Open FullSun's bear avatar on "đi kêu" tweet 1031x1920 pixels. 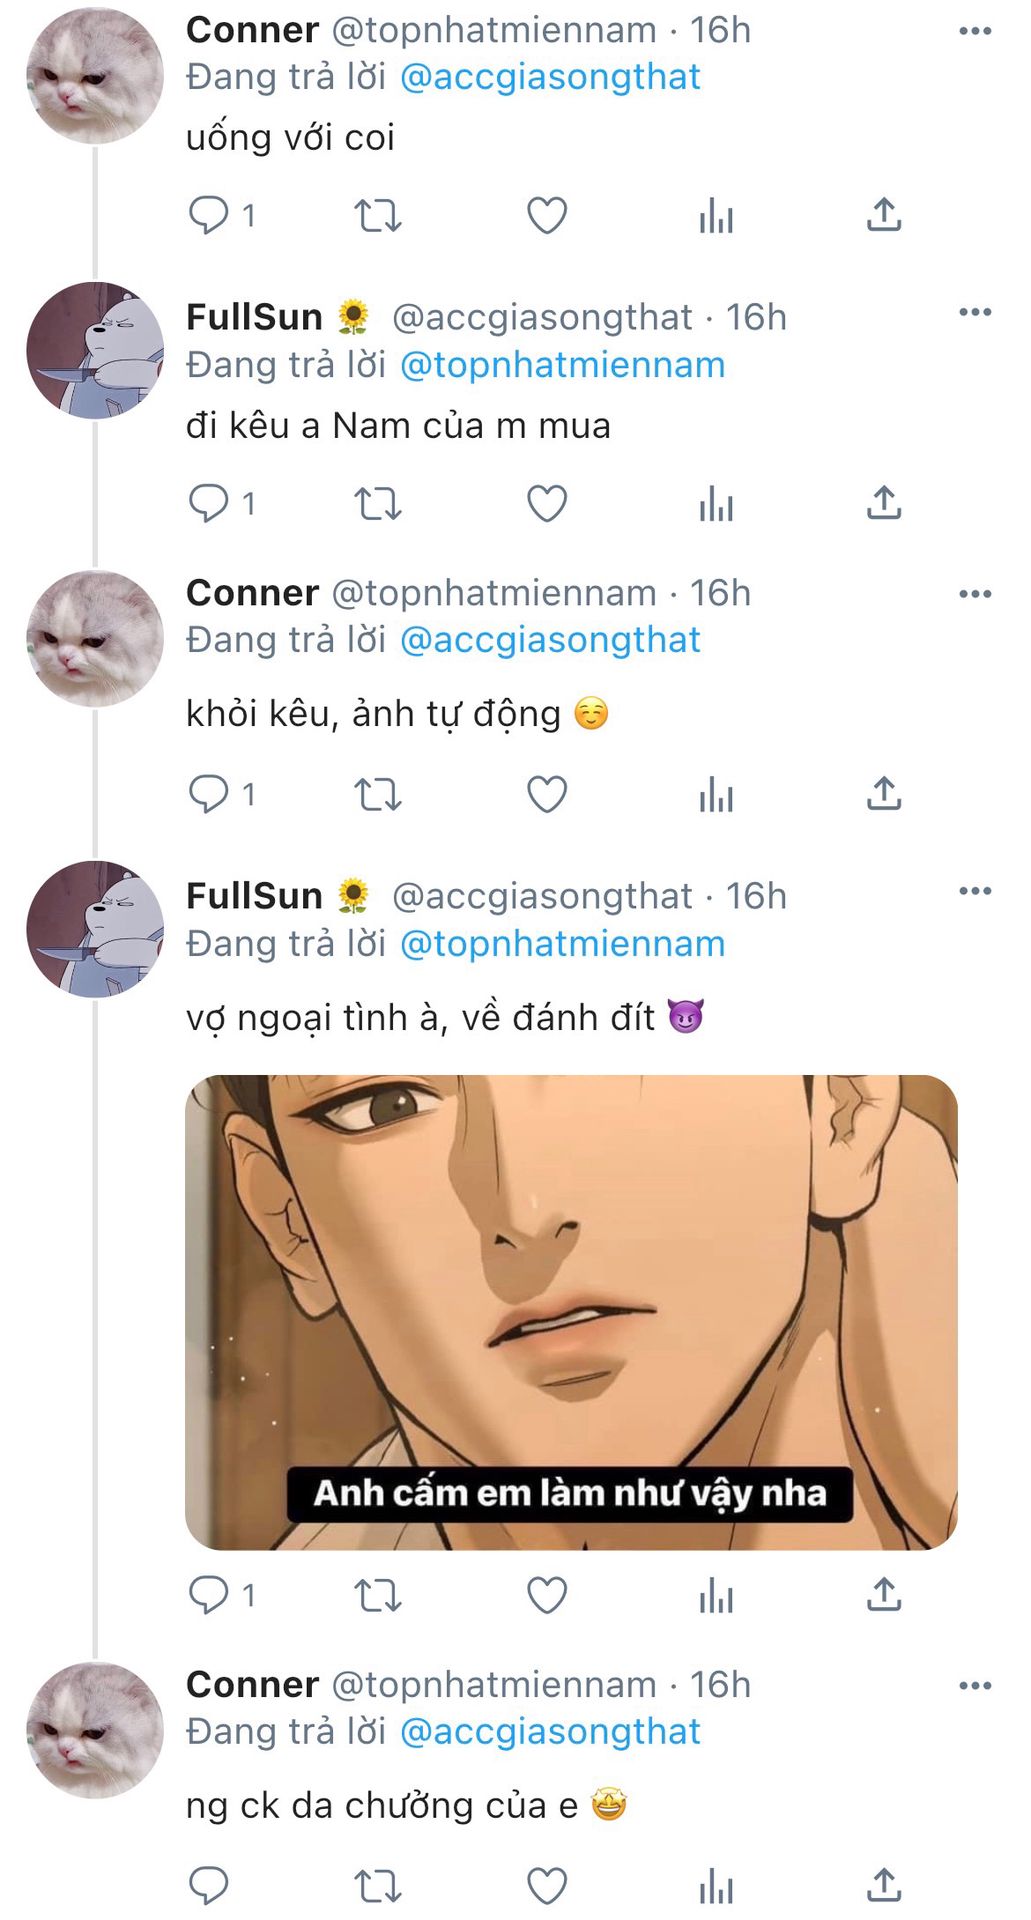pos(94,350)
